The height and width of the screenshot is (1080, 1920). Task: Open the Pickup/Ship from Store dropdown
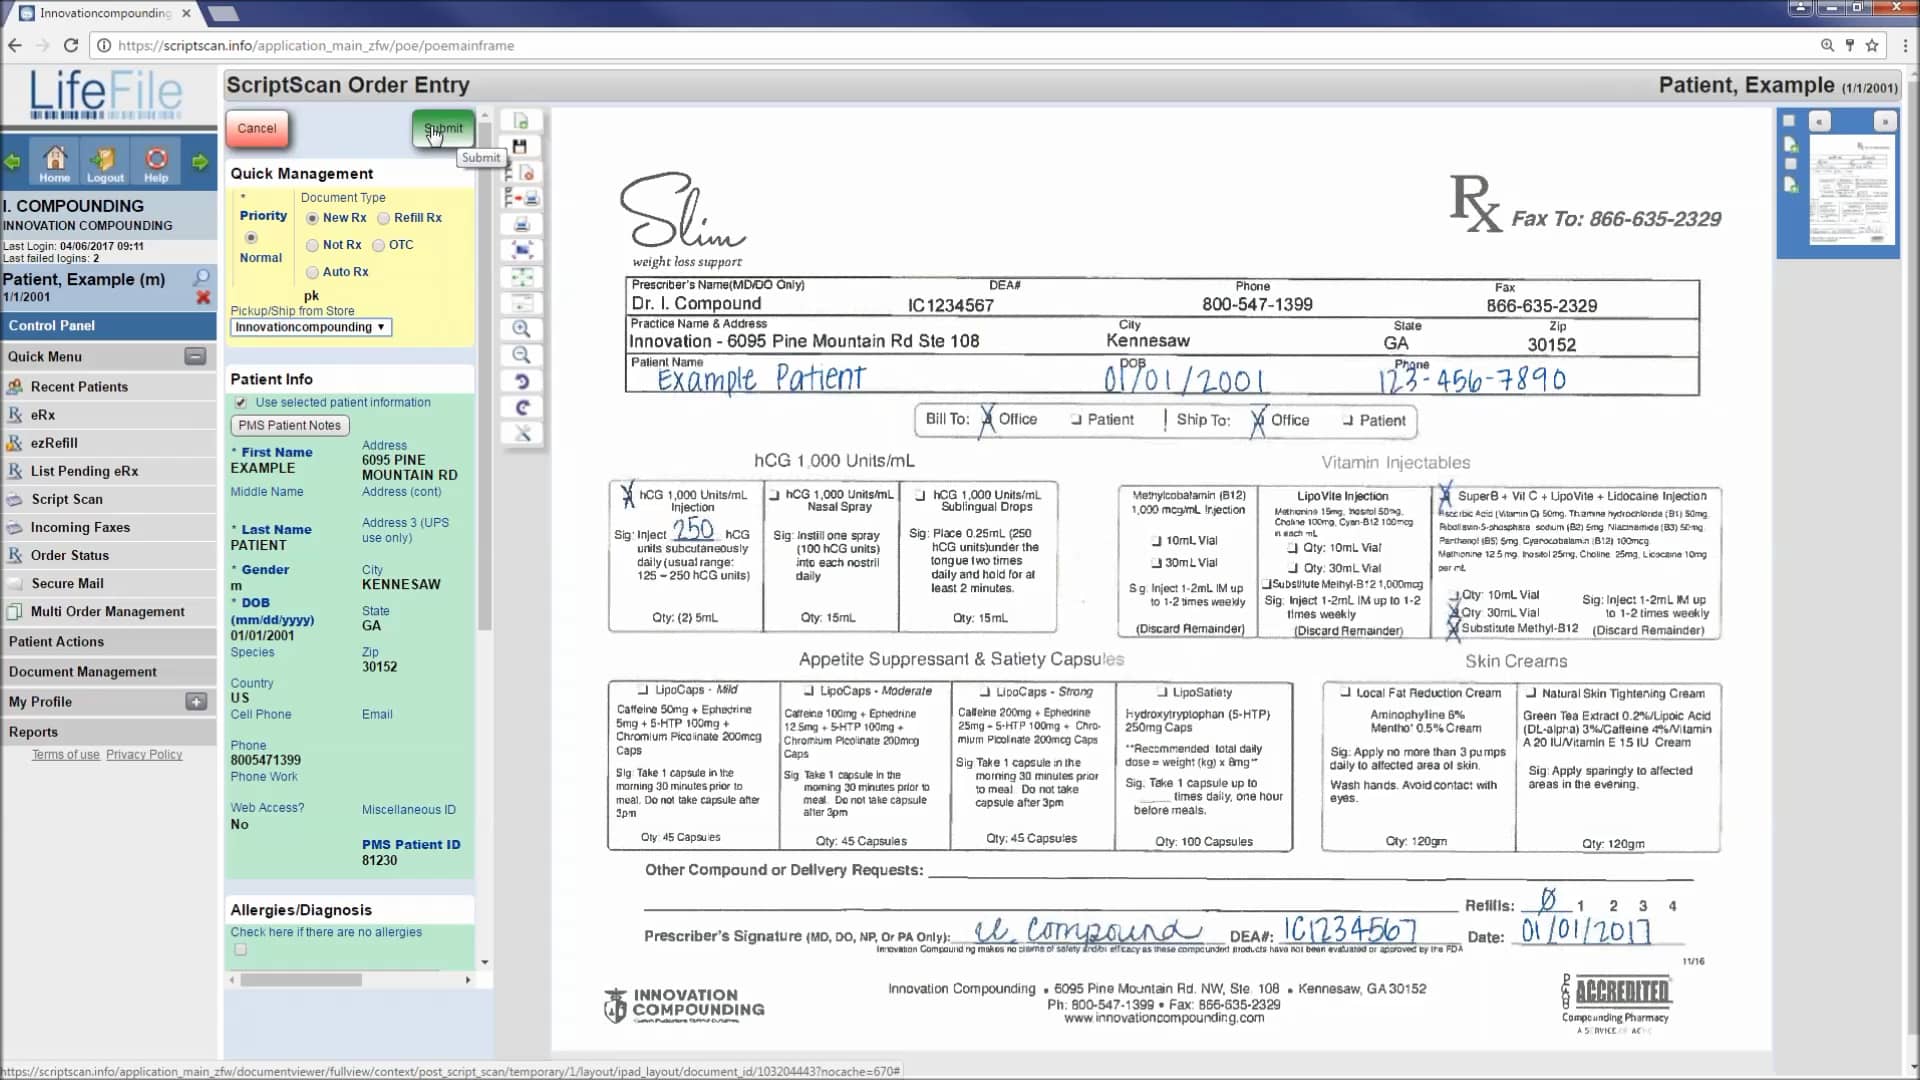coord(310,327)
